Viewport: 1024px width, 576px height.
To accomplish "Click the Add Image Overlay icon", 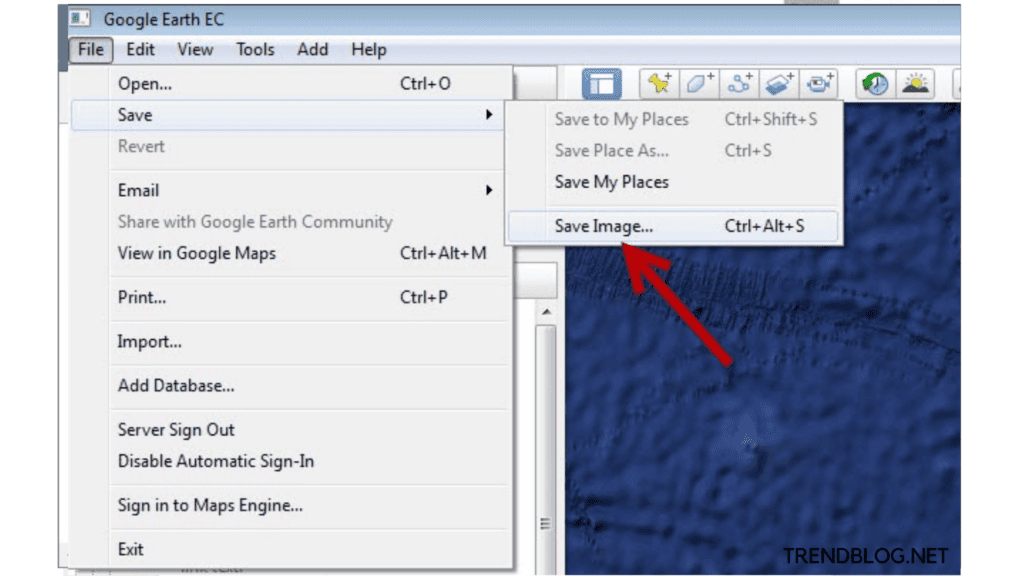I will click(779, 84).
